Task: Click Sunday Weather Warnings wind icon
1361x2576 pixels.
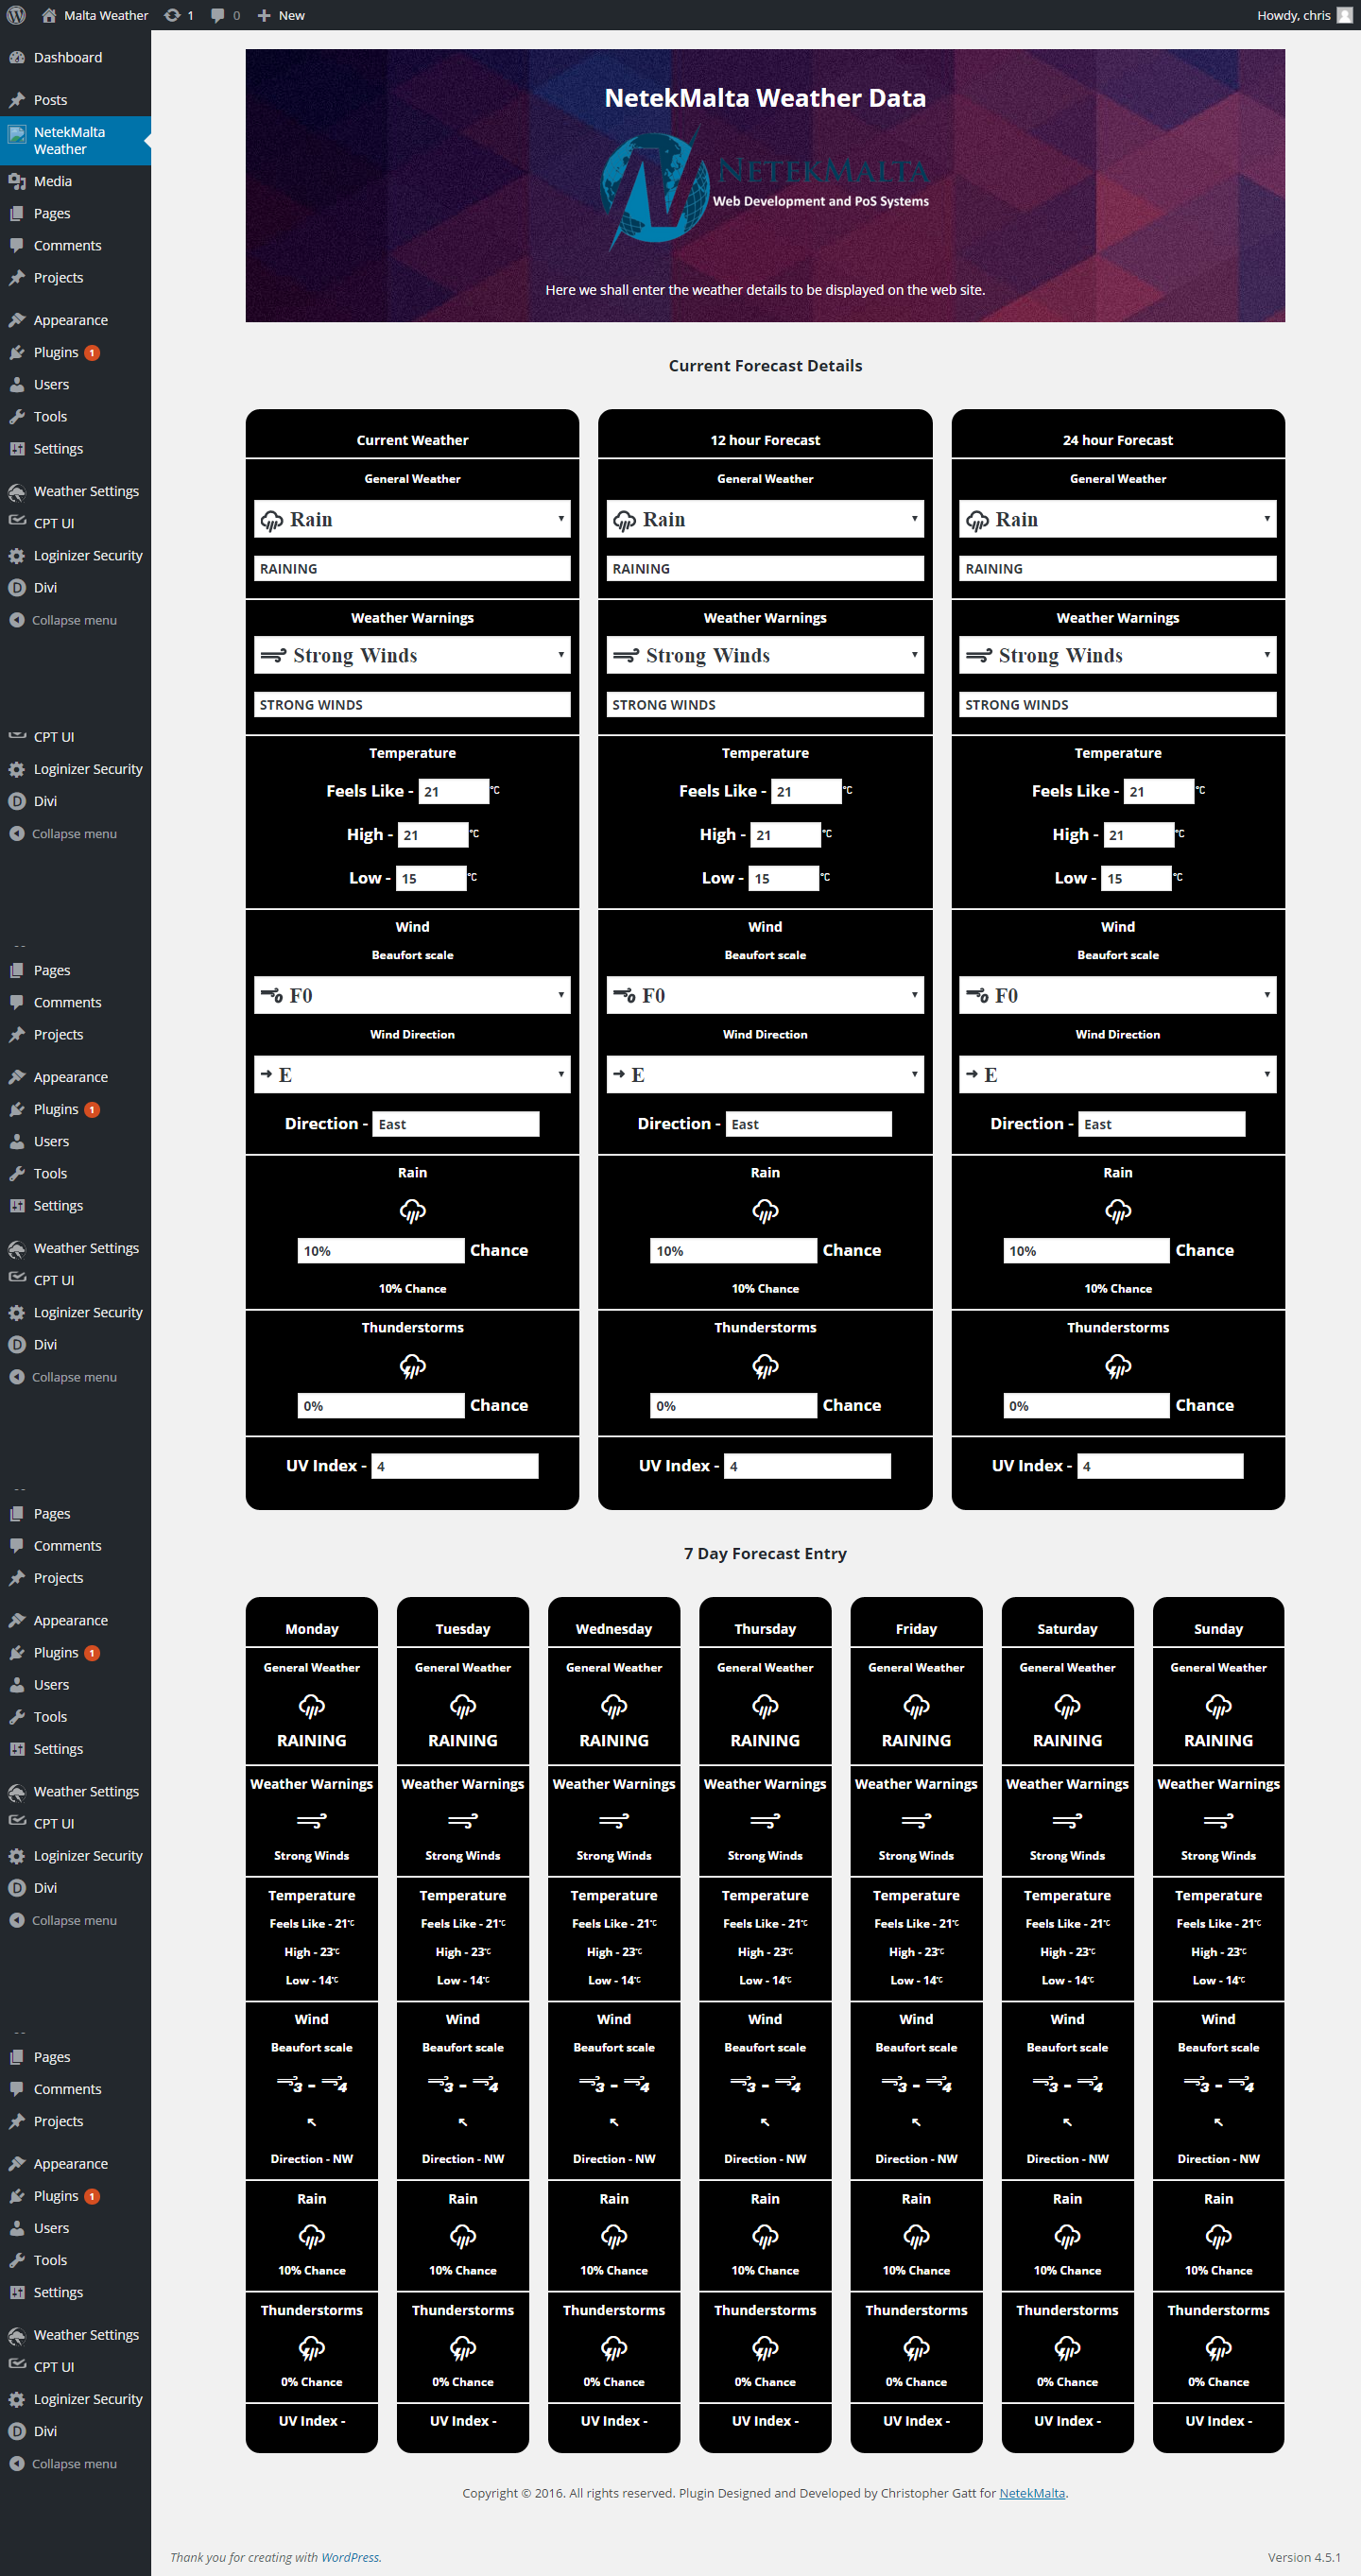Action: click(x=1218, y=1821)
